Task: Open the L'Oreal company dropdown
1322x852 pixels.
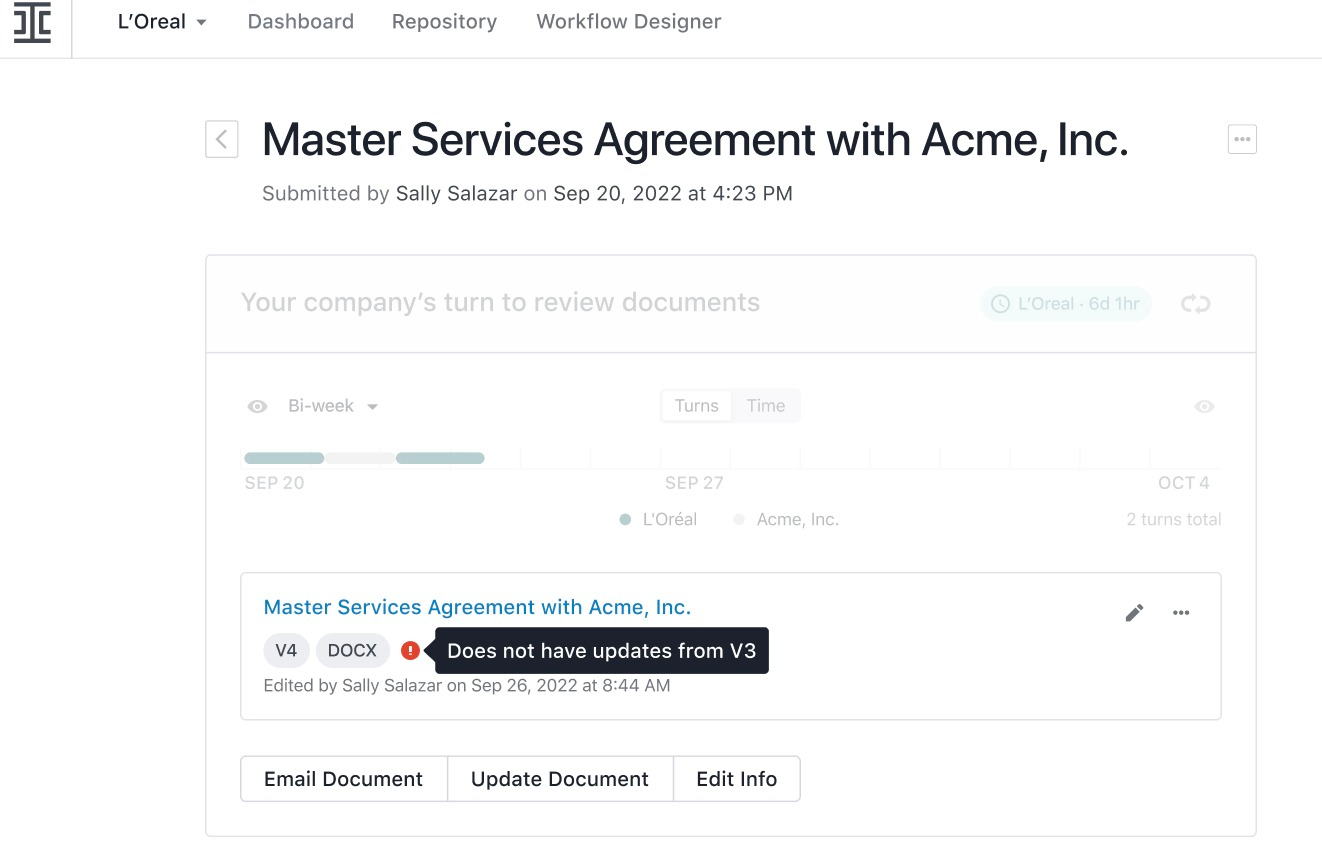Action: coord(162,22)
